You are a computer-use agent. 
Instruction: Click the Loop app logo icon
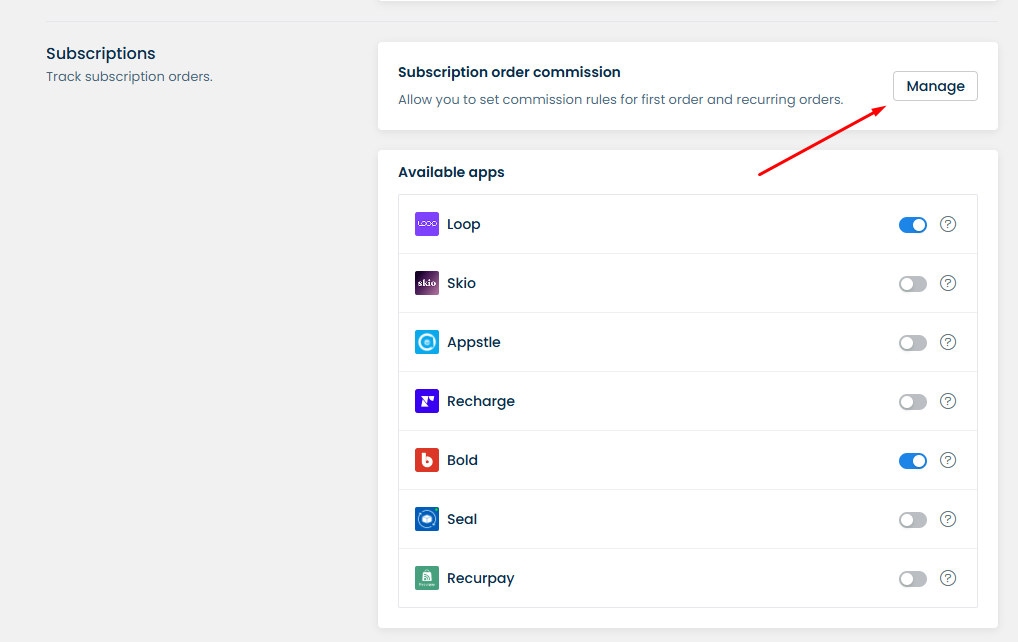(x=427, y=224)
